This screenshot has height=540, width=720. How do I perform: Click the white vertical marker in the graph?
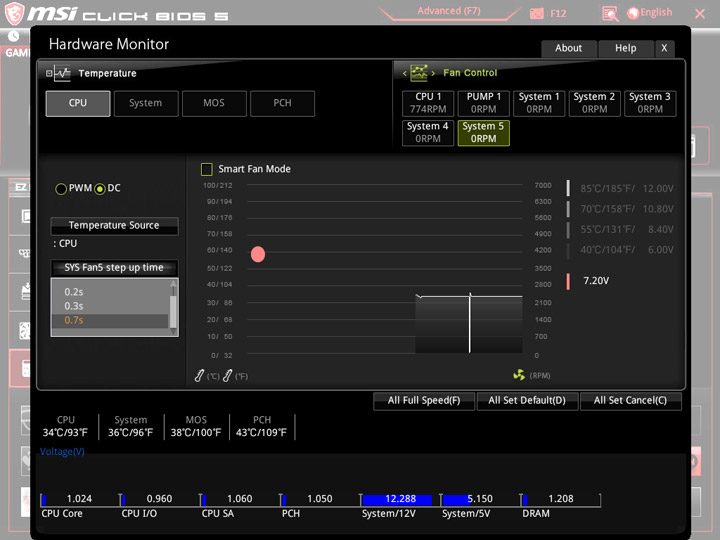[469, 323]
